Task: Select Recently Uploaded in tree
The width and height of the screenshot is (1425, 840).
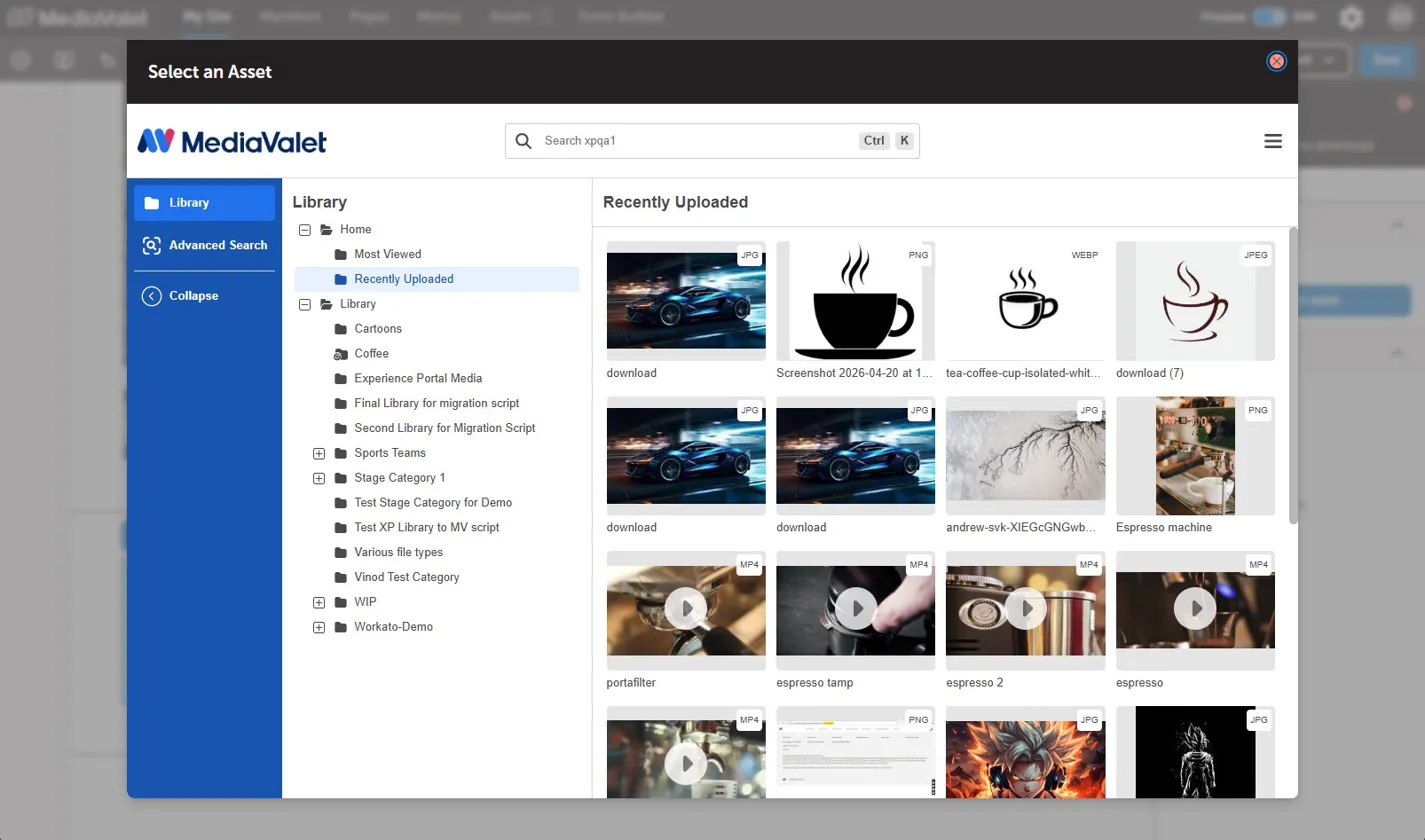Action: [404, 279]
